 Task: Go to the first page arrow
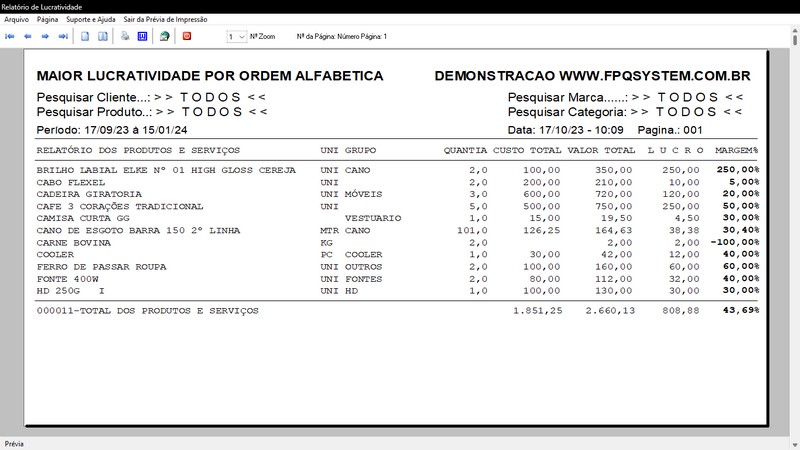click(10, 36)
